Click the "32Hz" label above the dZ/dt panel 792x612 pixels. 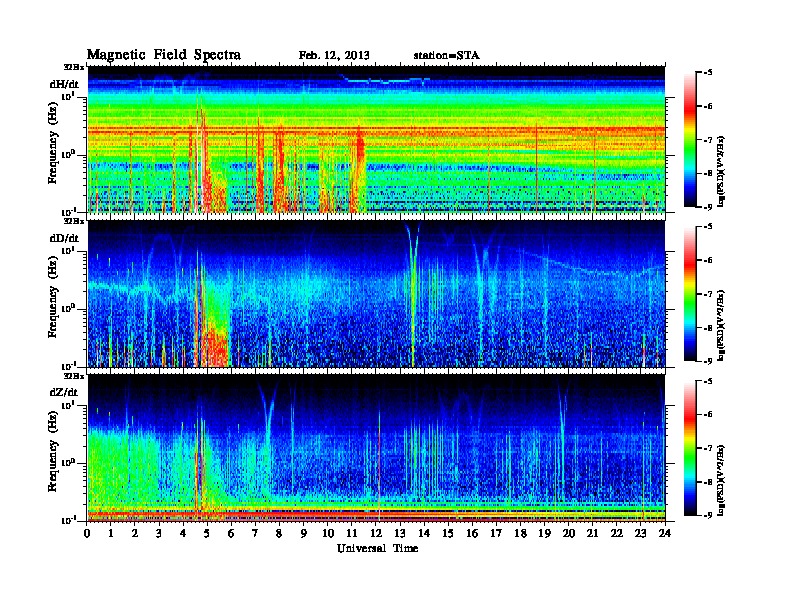click(x=74, y=376)
